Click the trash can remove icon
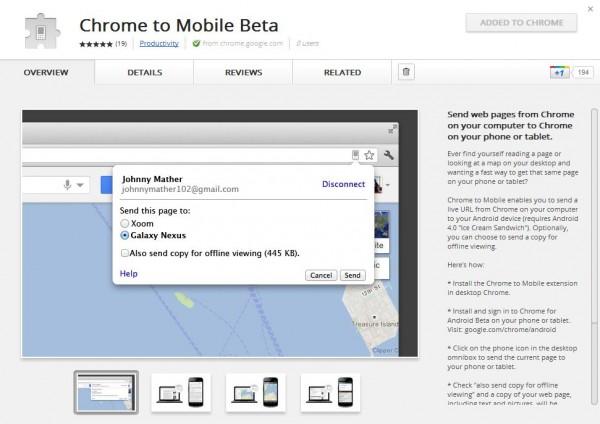The image size is (600, 424). tap(406, 72)
